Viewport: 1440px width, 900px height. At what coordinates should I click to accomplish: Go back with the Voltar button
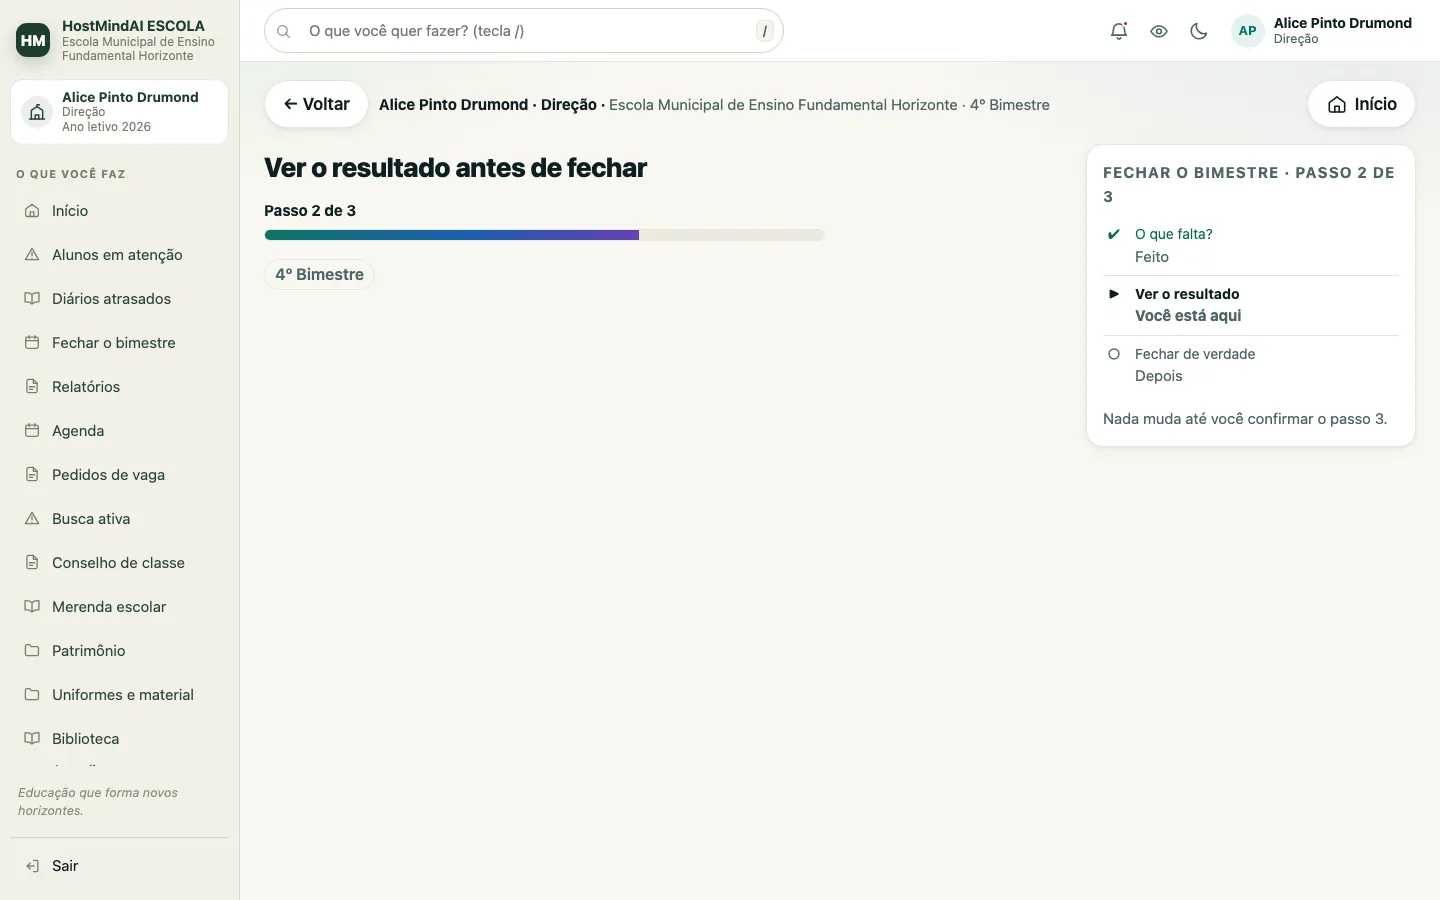pyautogui.click(x=316, y=104)
